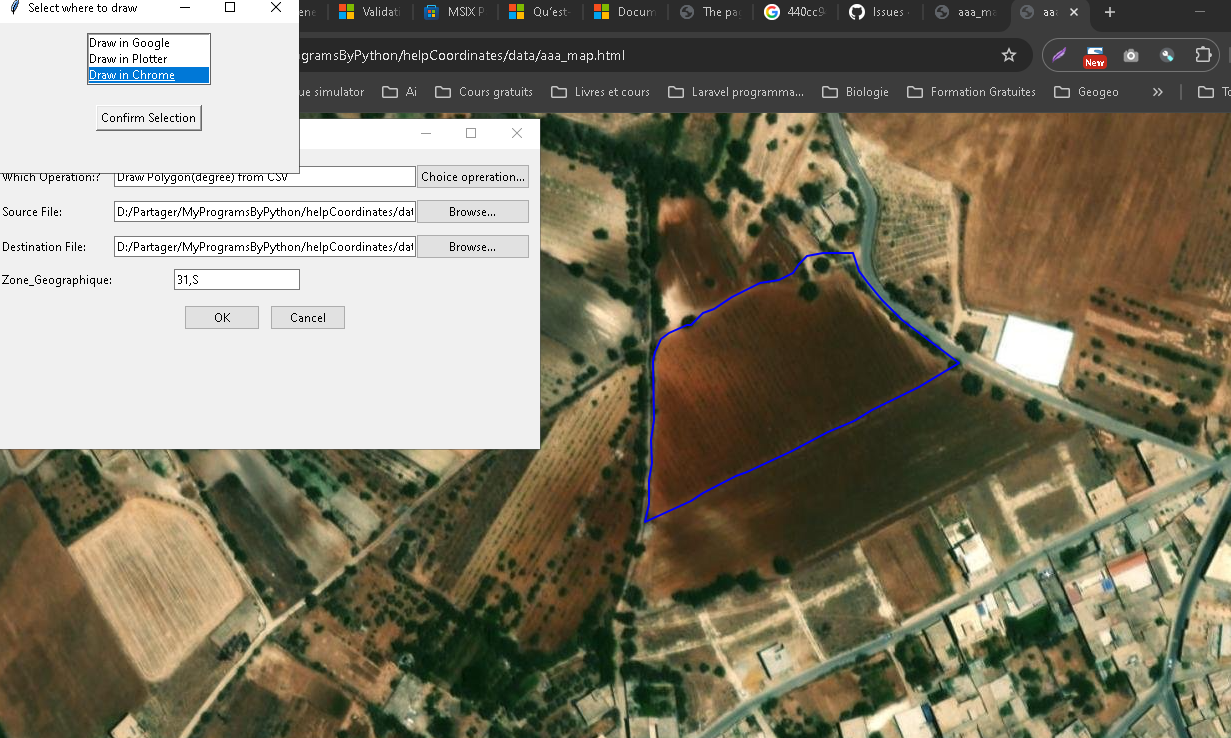Browse for the Source File
Screen dimensions: 1231x738
click(472, 212)
